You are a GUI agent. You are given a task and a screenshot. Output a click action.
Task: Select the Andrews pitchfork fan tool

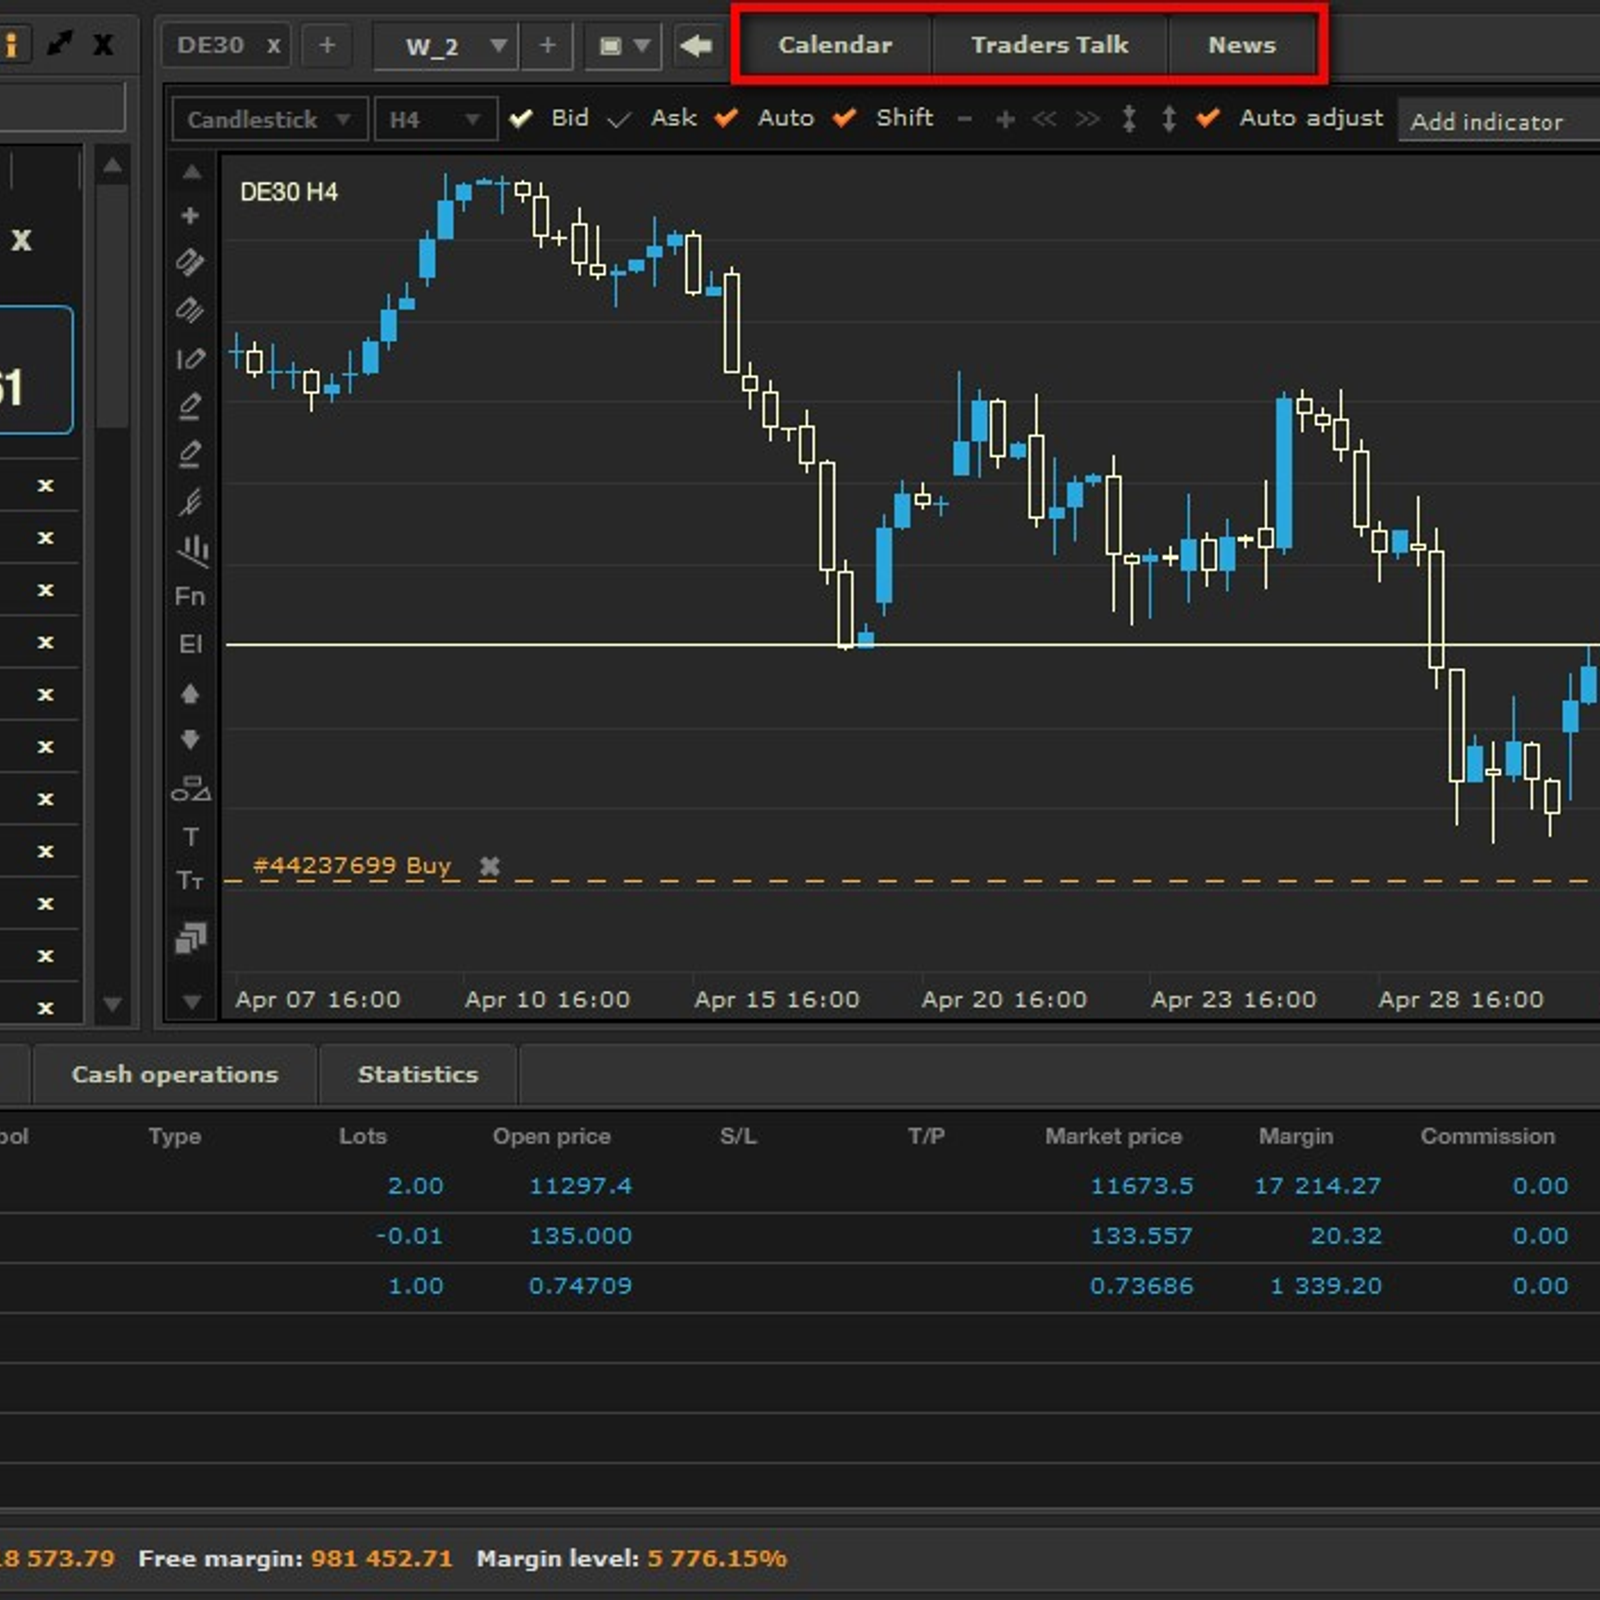(190, 502)
